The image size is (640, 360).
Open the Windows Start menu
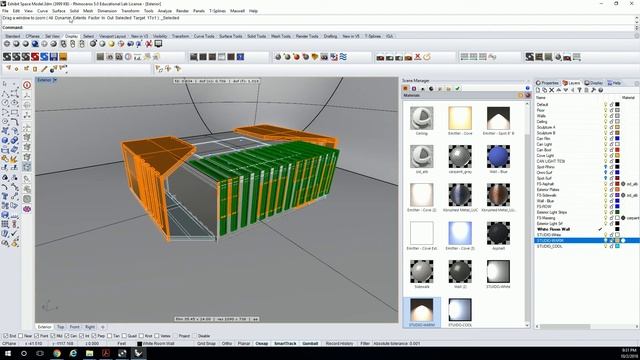coord(8,353)
